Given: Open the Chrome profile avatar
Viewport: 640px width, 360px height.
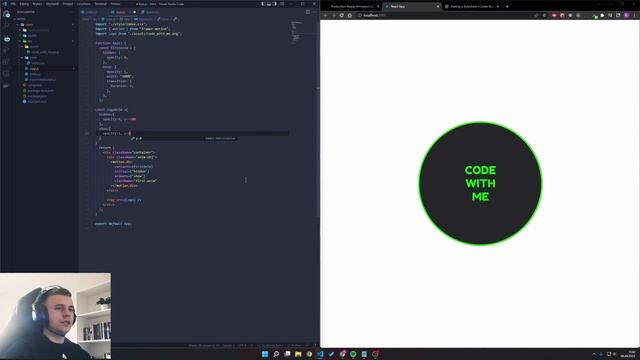Looking at the screenshot, I should (626, 16).
